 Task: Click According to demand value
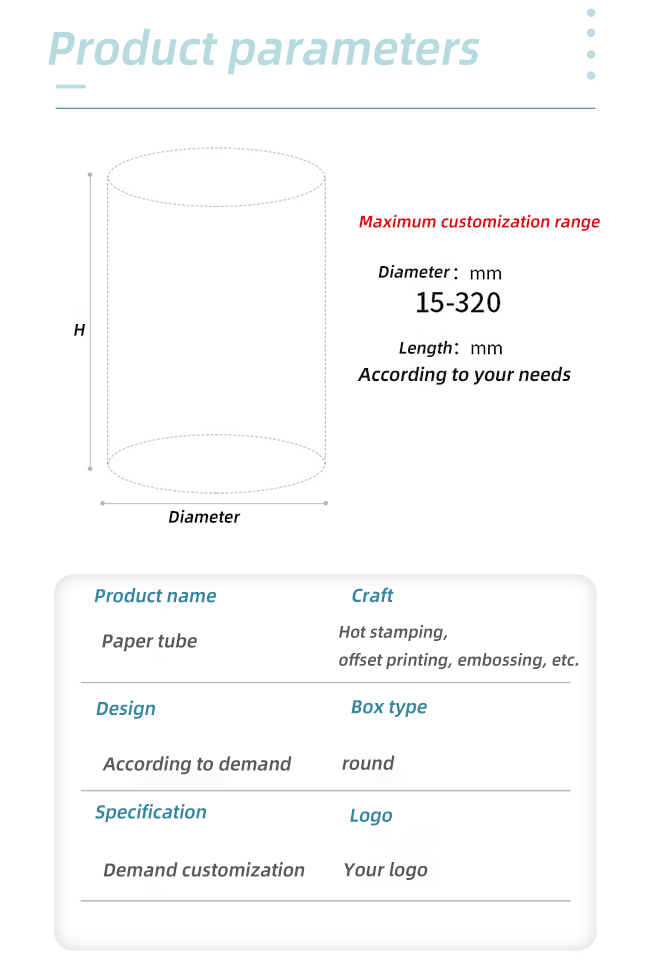point(197,763)
